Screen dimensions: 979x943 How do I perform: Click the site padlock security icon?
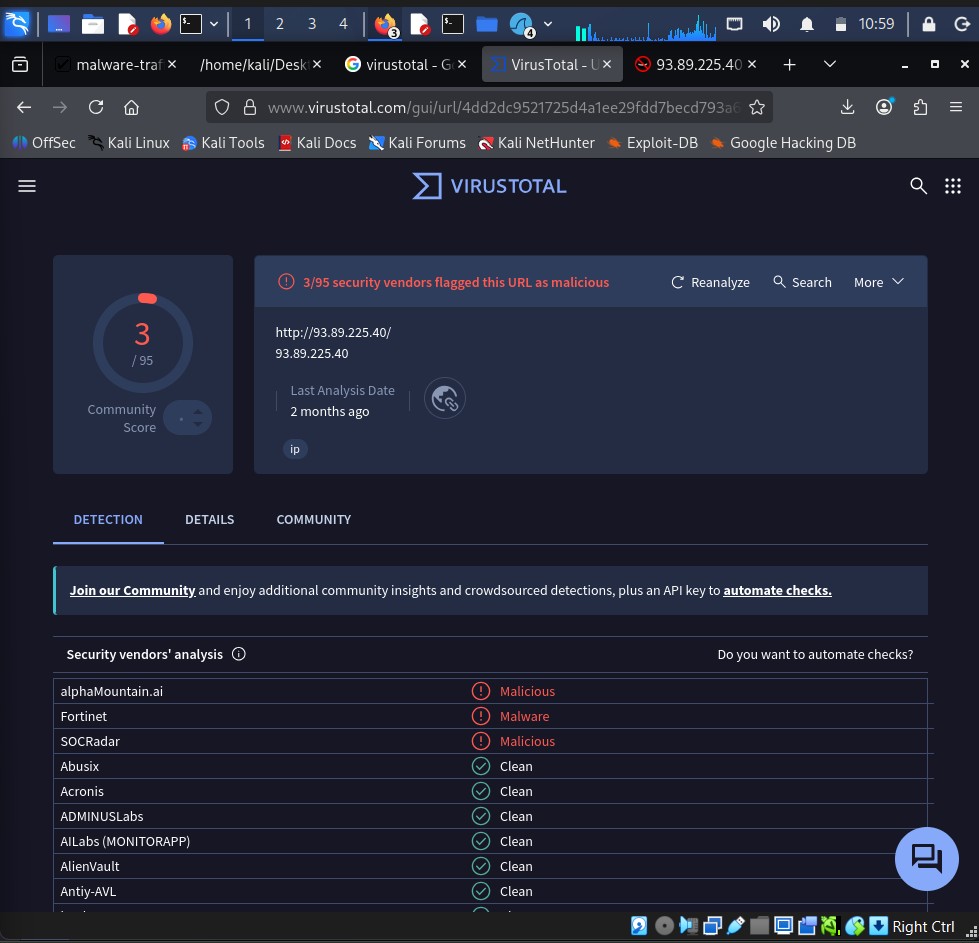click(x=250, y=107)
